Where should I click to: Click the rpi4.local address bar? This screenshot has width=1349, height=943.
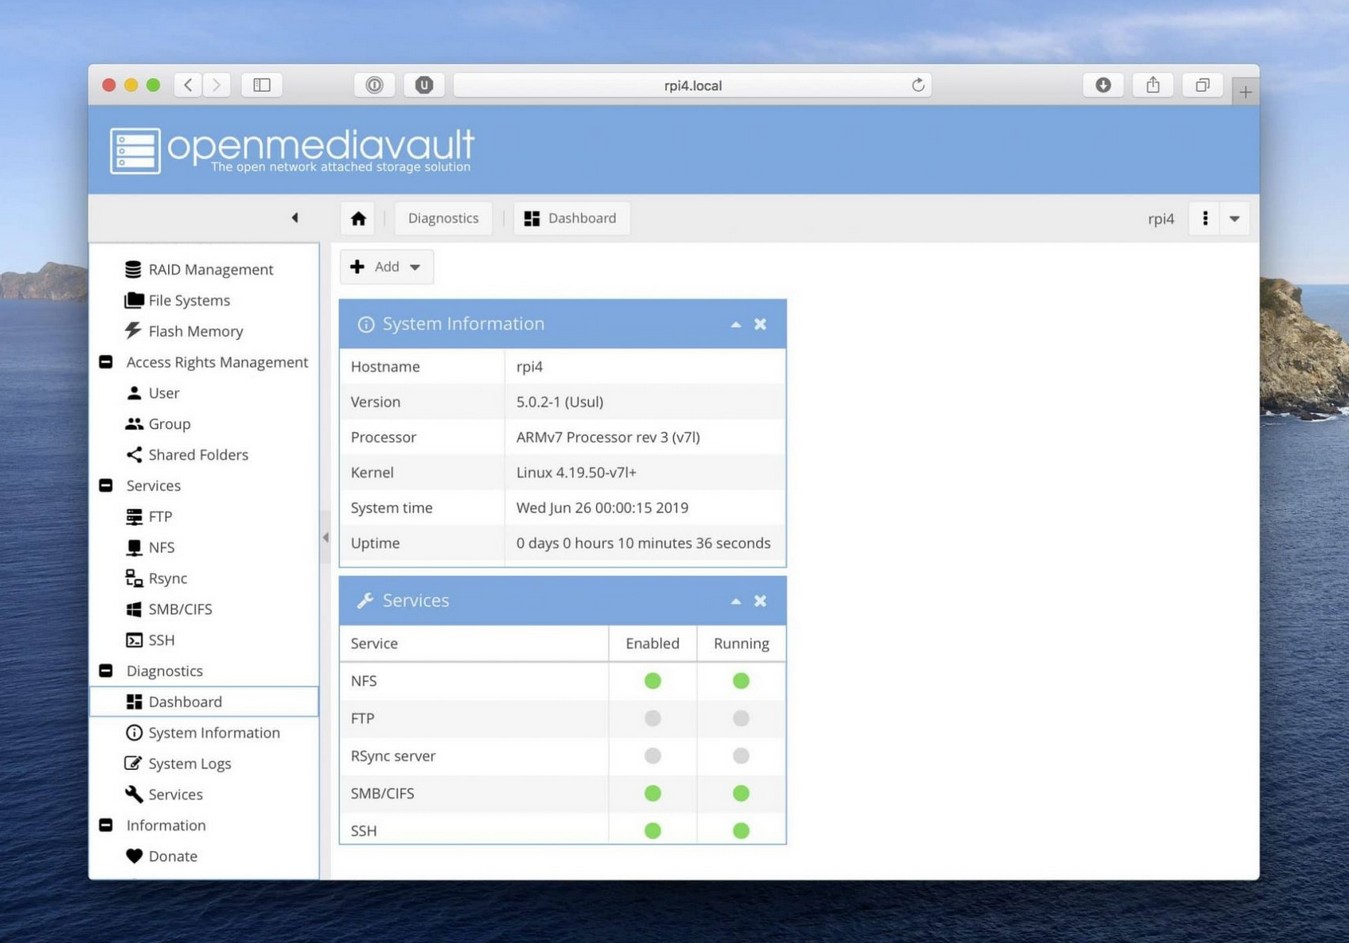coord(692,85)
